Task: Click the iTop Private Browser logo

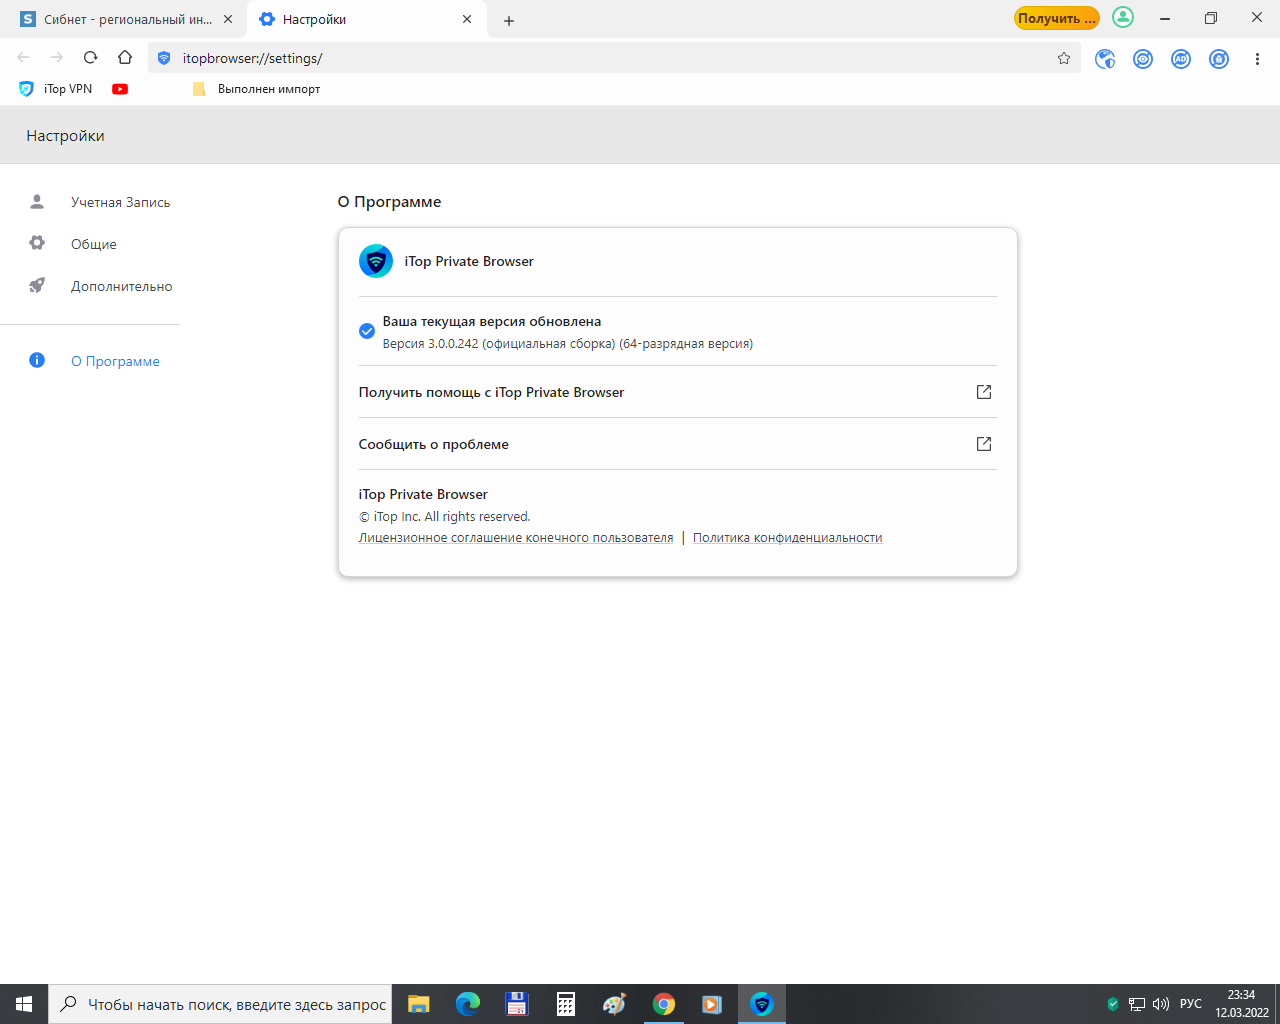Action: [376, 261]
